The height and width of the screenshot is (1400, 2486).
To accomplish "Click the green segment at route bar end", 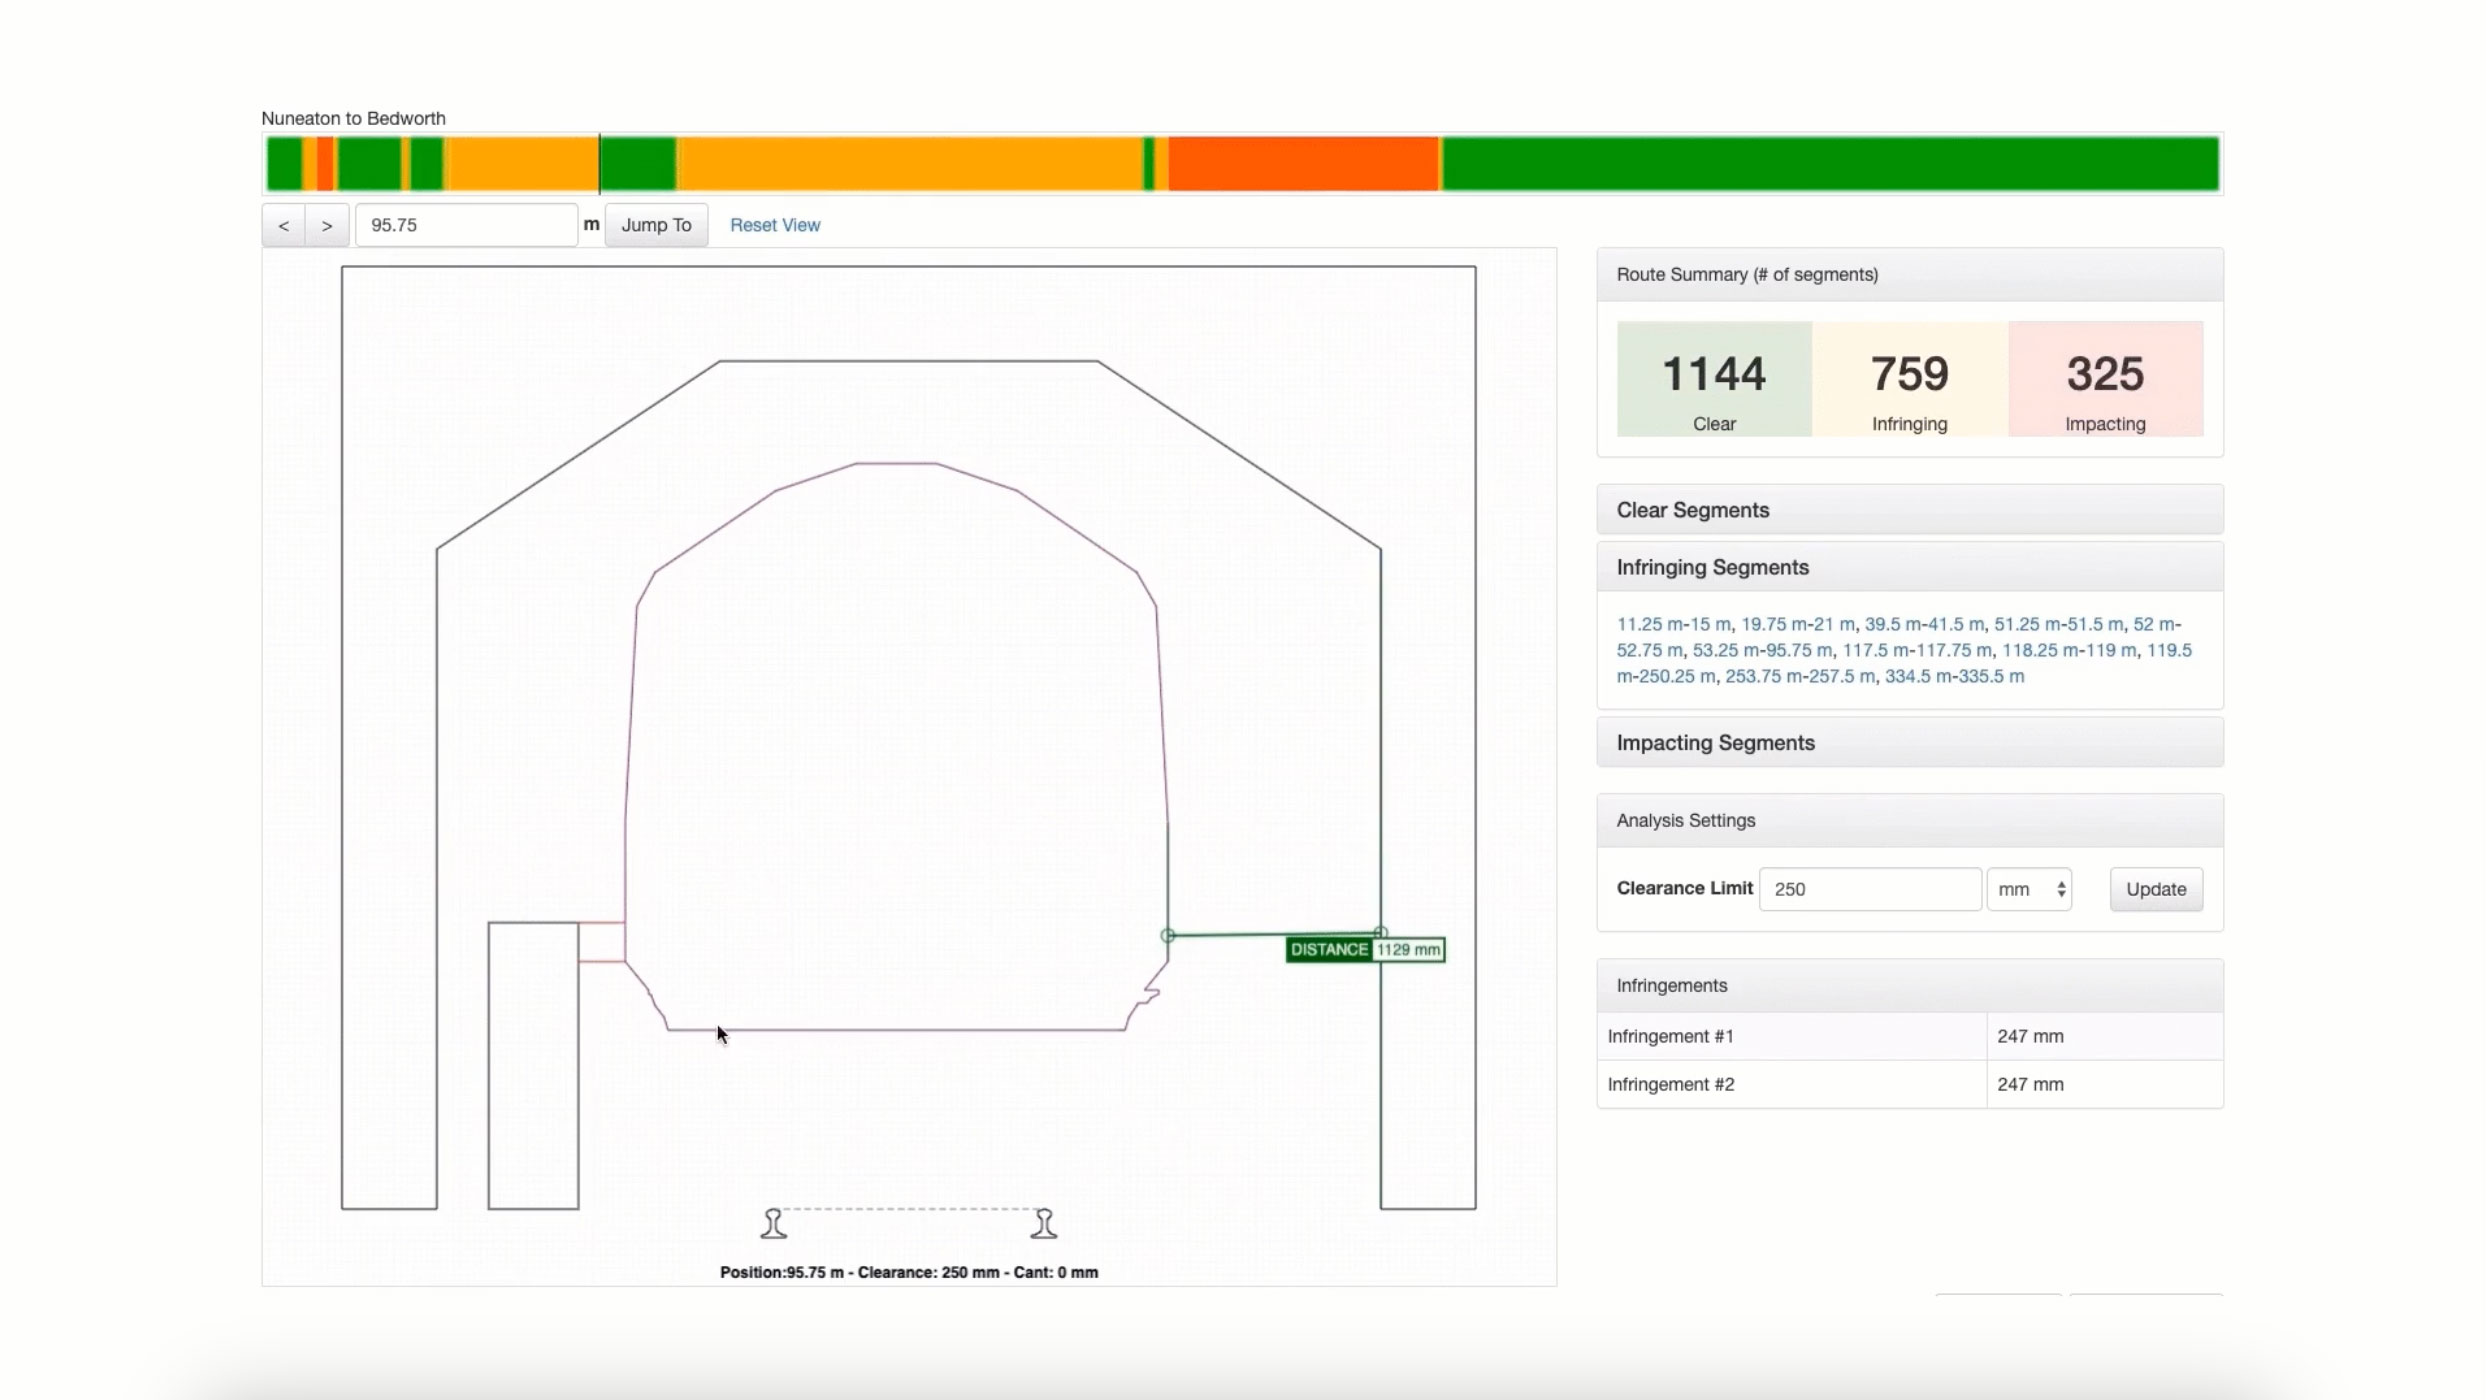I will [x=1800, y=163].
